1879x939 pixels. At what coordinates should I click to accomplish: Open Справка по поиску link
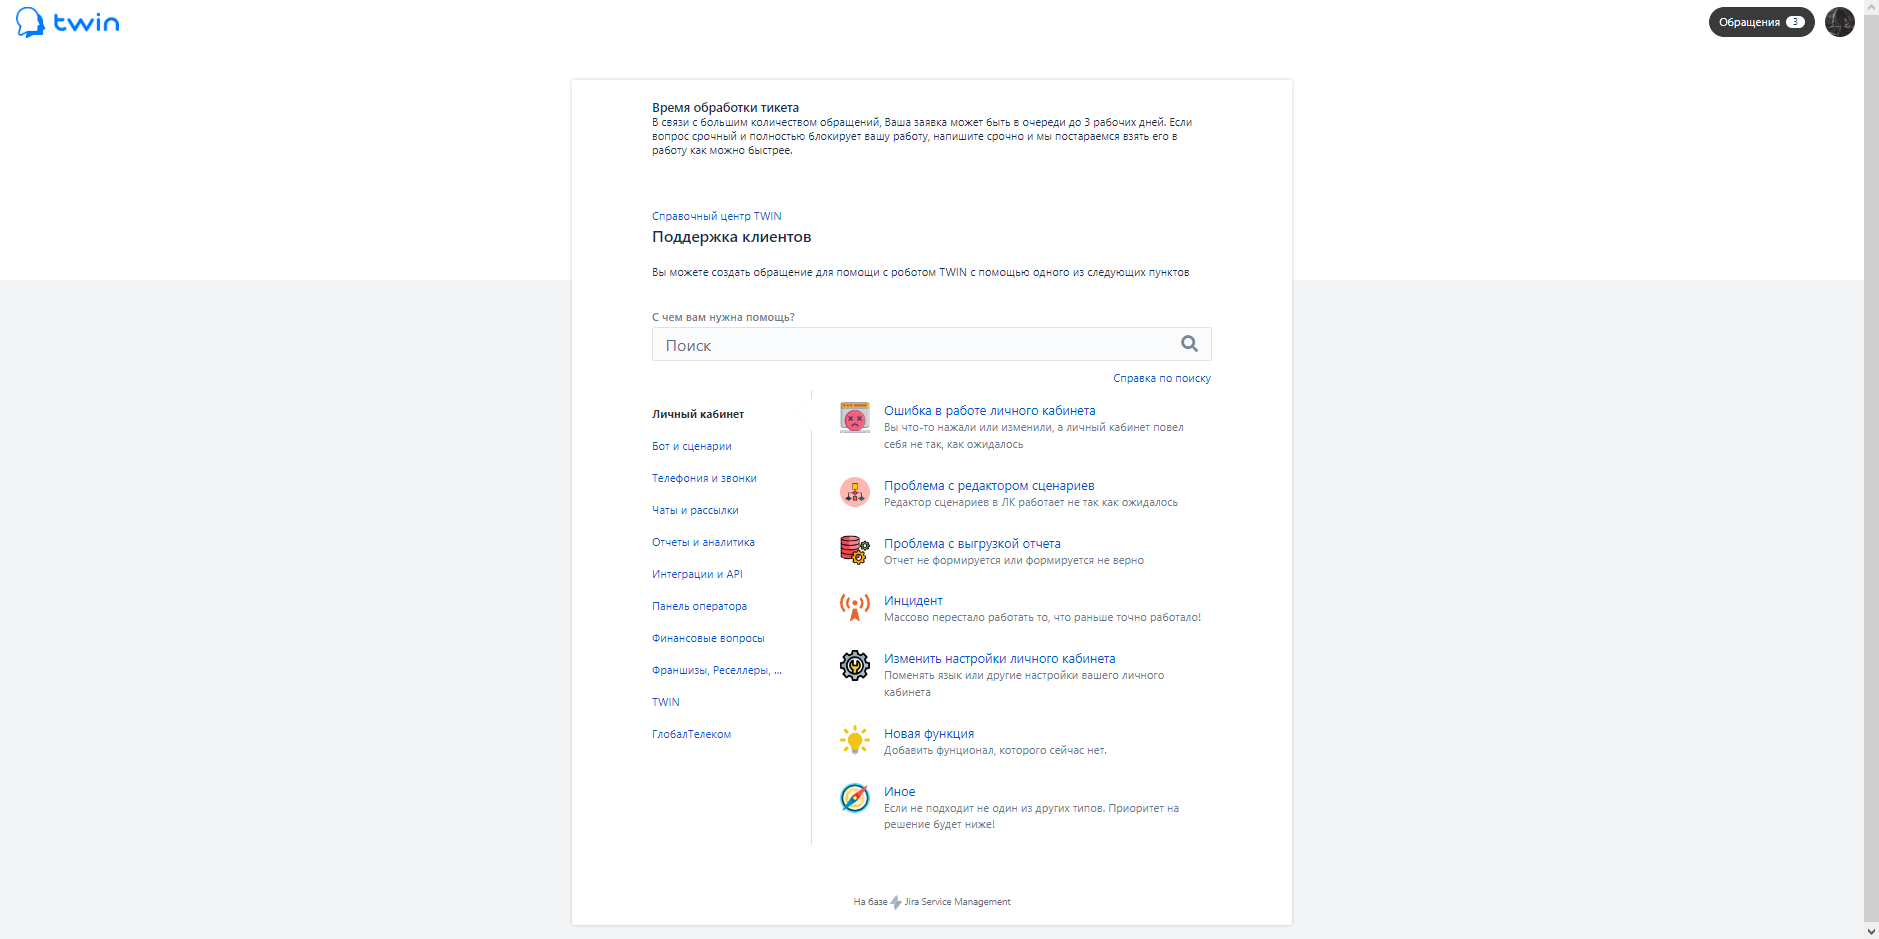coord(1162,378)
